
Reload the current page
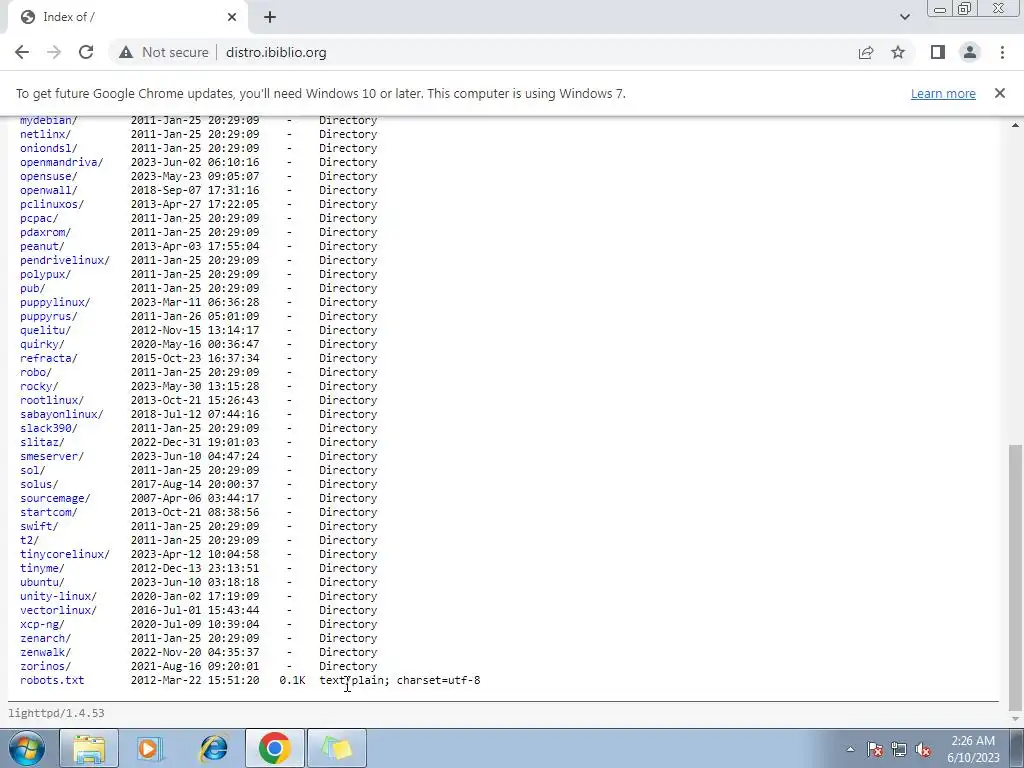coord(86,52)
